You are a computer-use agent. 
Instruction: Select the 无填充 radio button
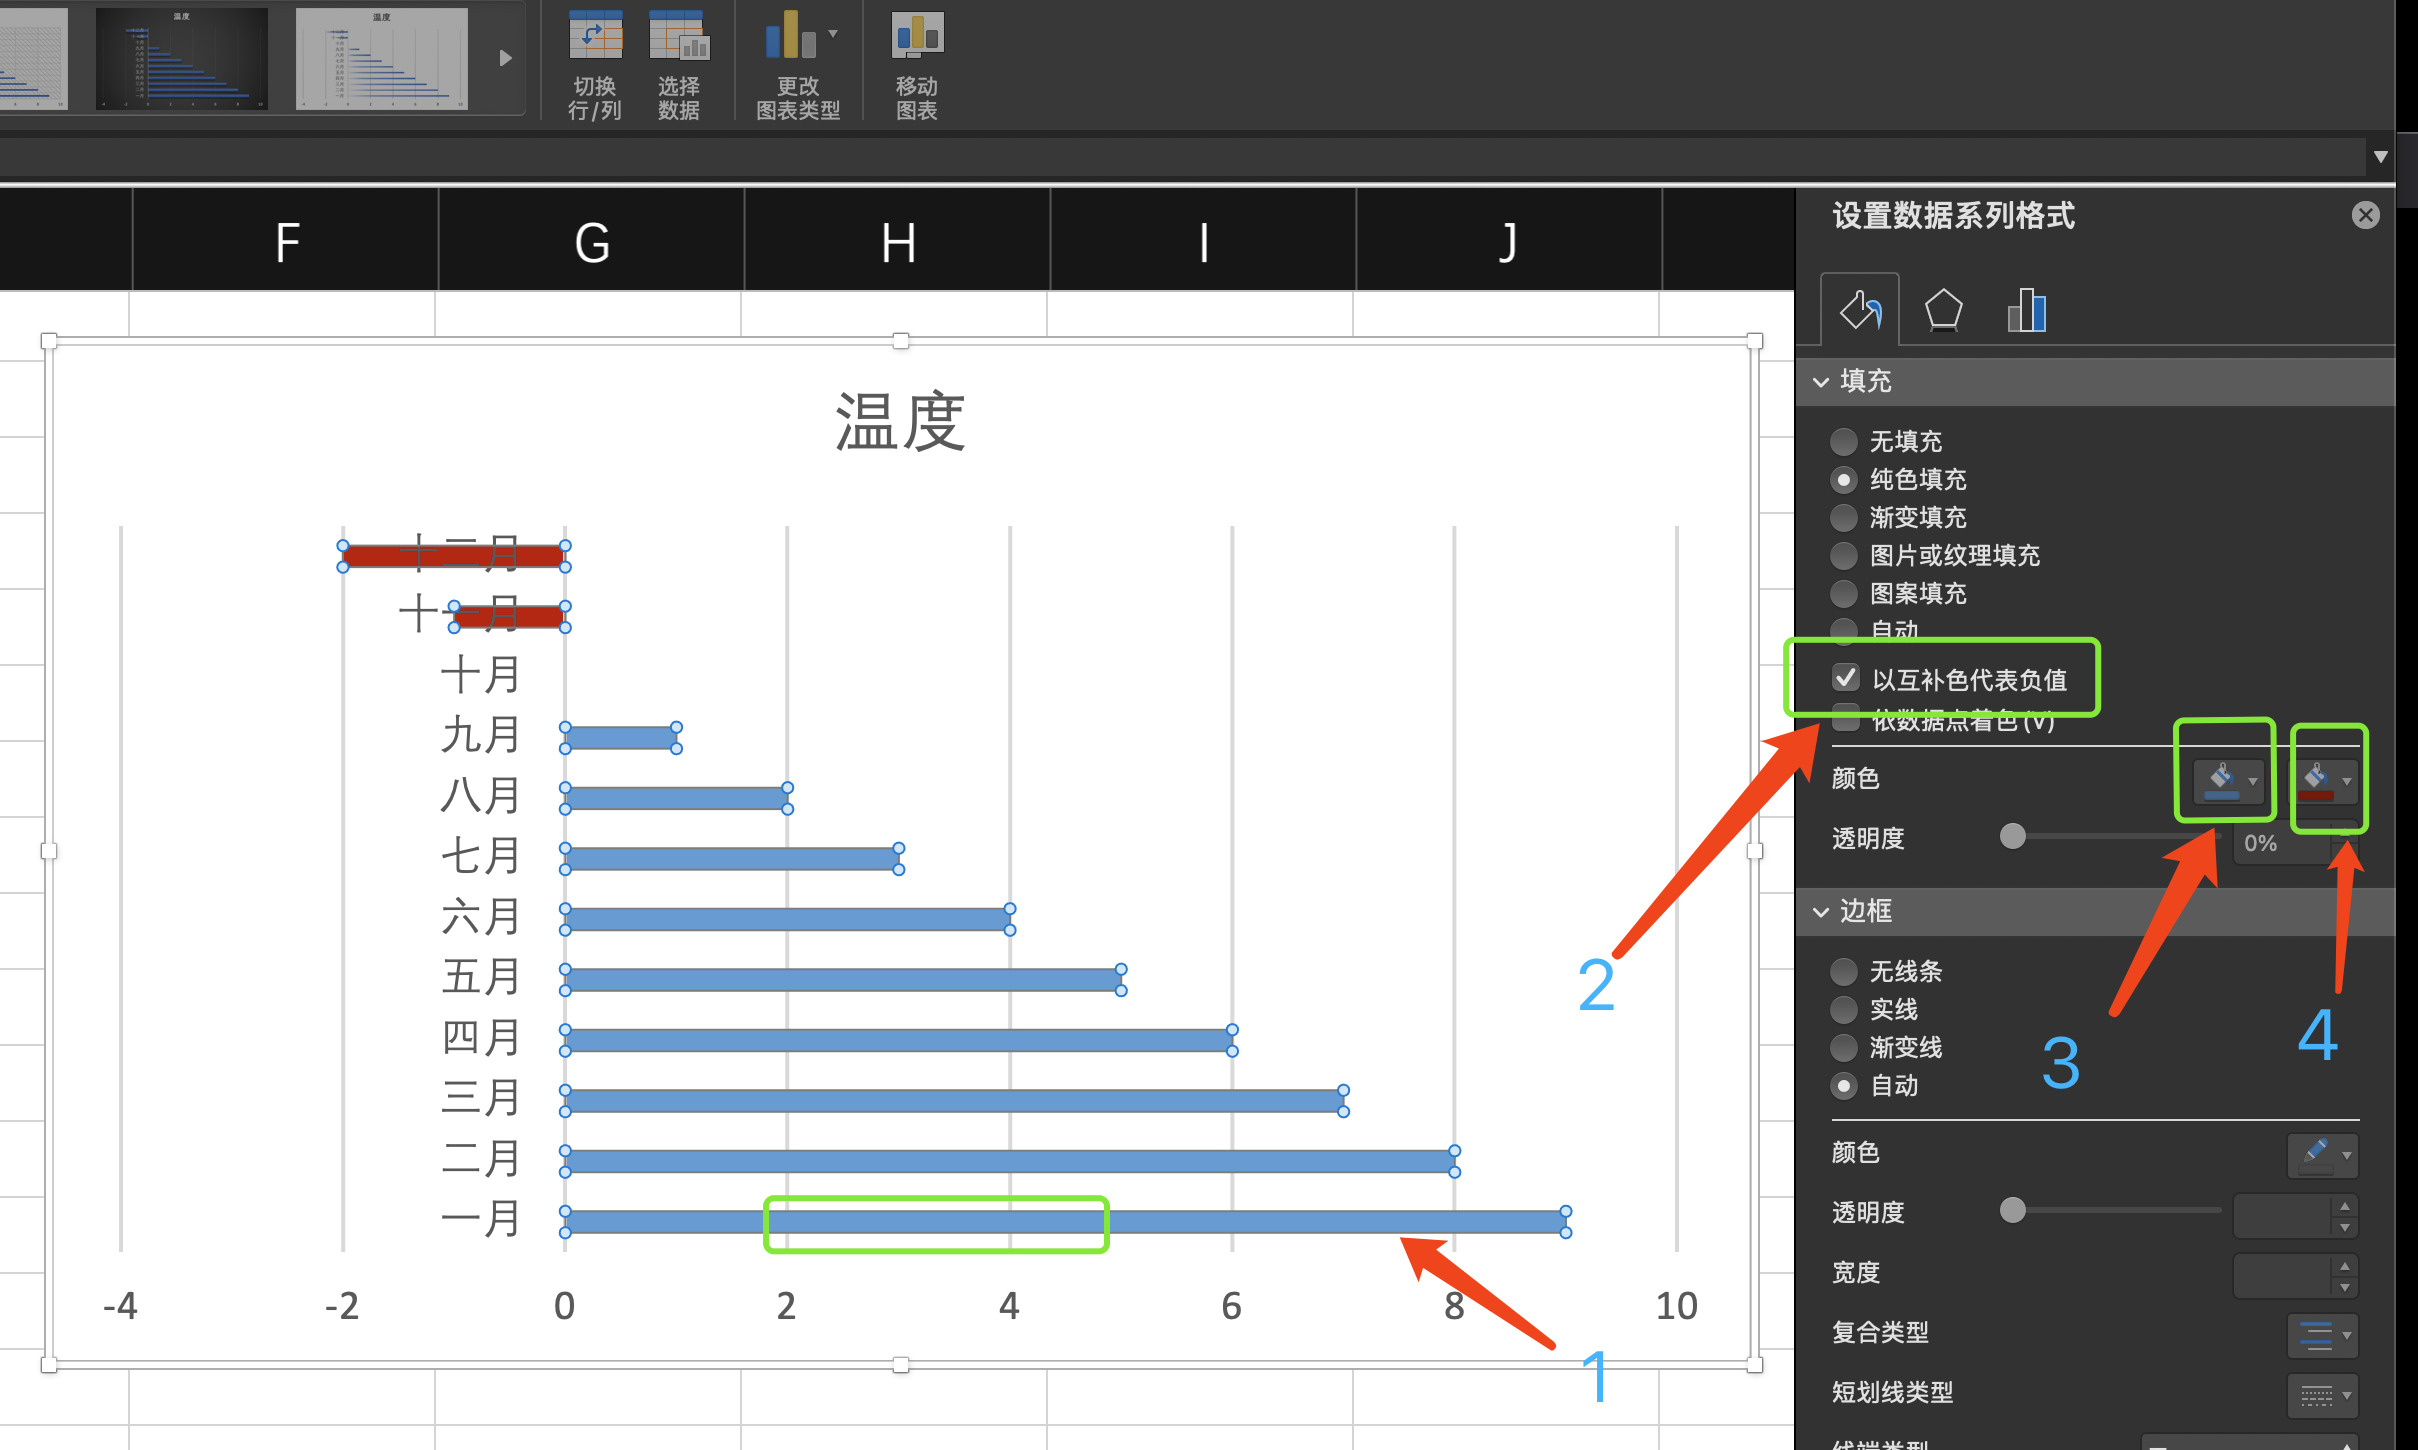point(1843,441)
